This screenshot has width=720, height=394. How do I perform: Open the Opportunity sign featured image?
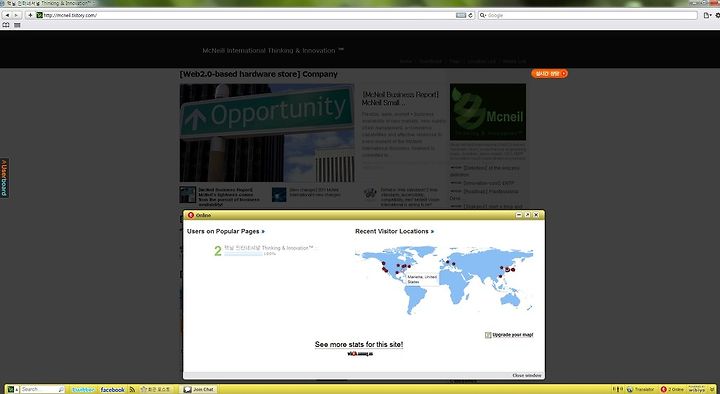(267, 133)
